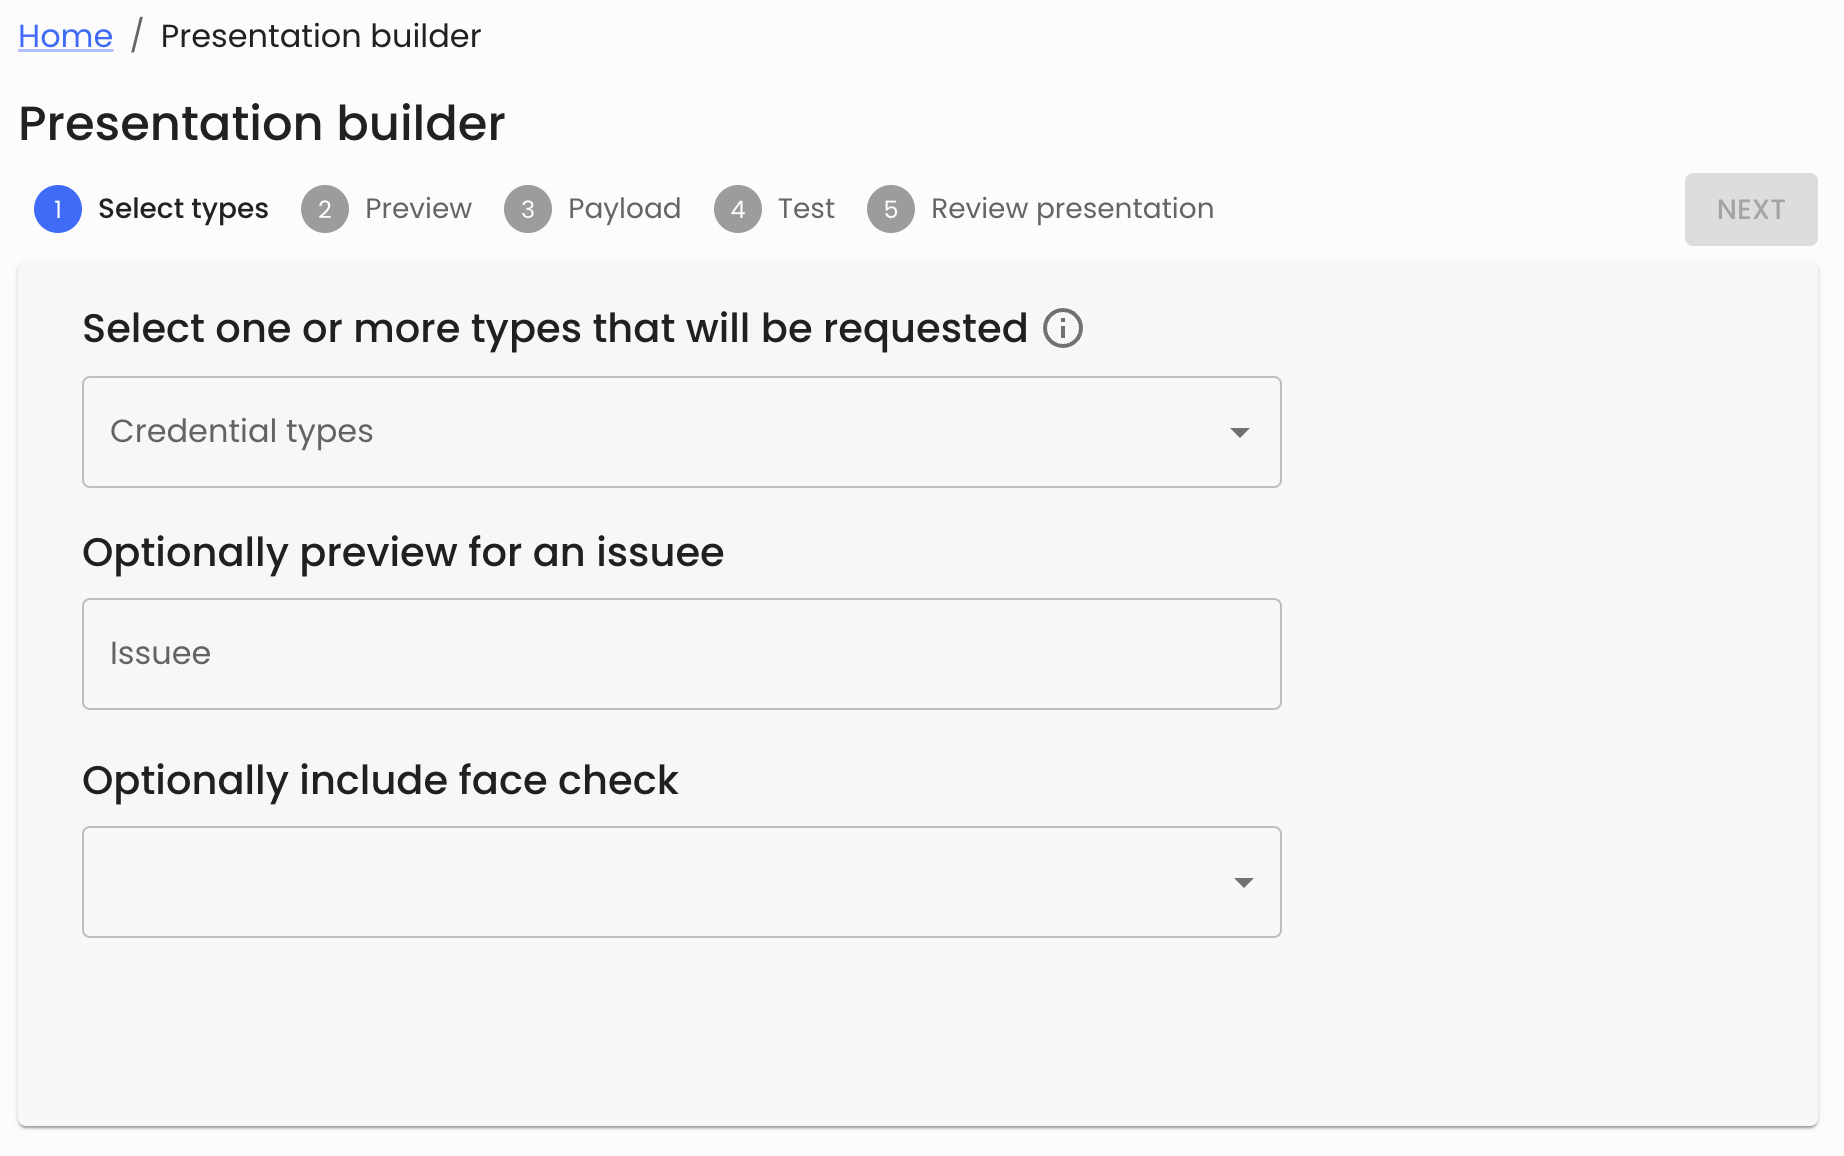Select the "Select types" step
This screenshot has height=1156, width=1844.
tap(183, 209)
